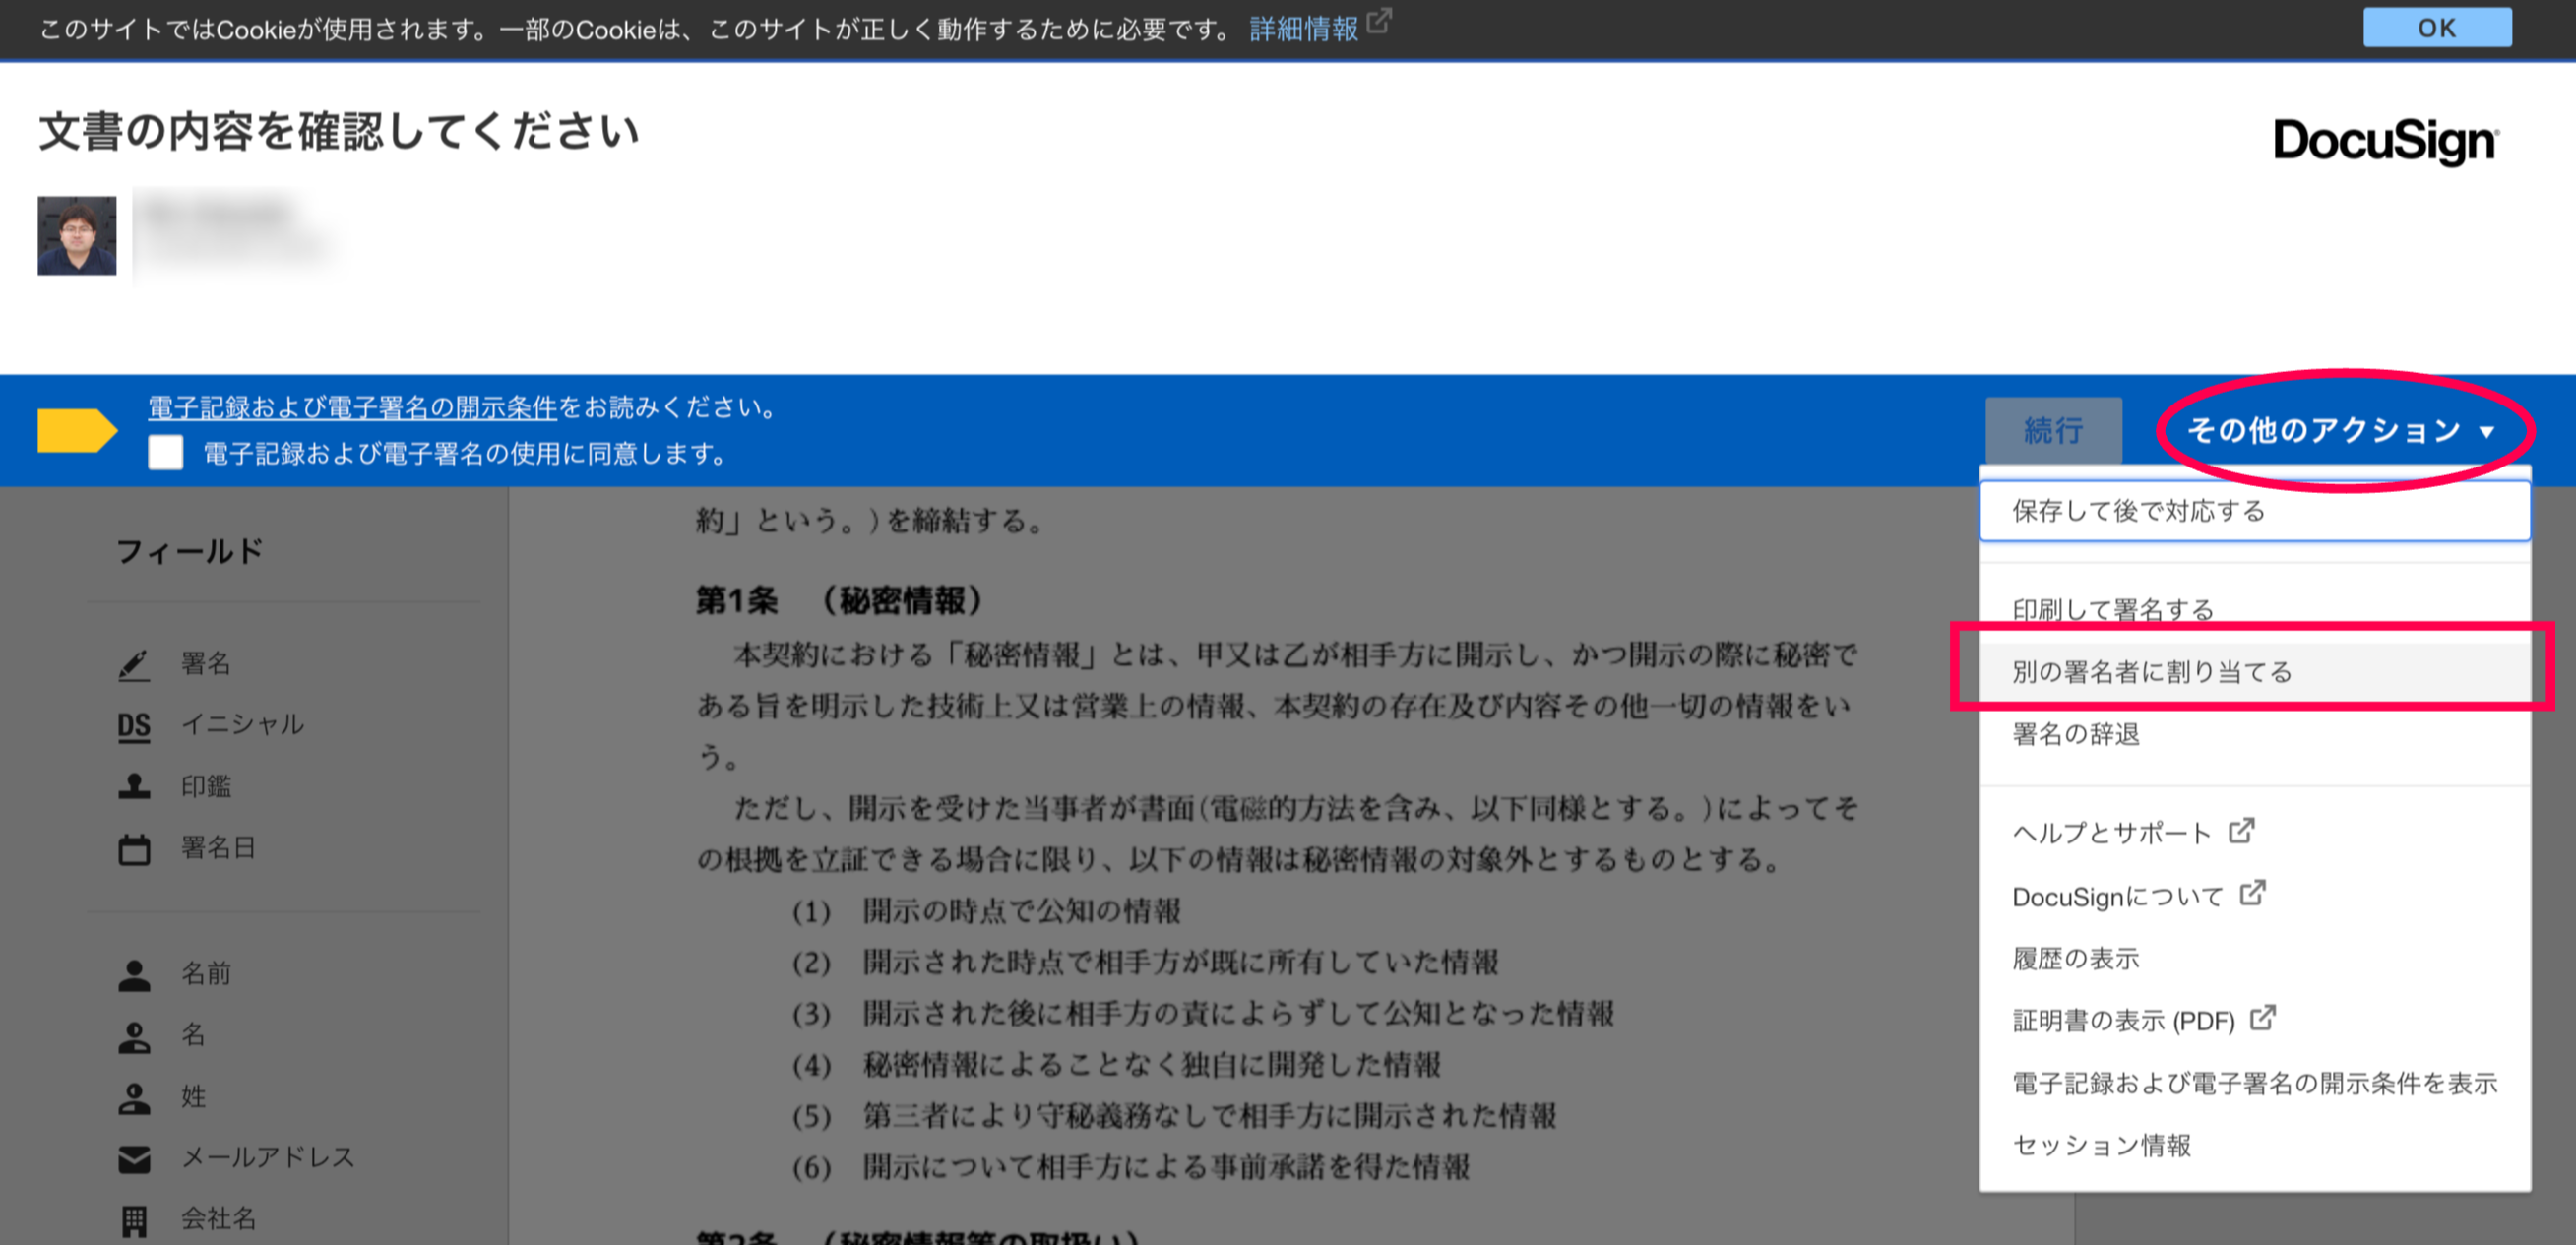Click the 続行 button

click(x=2053, y=431)
